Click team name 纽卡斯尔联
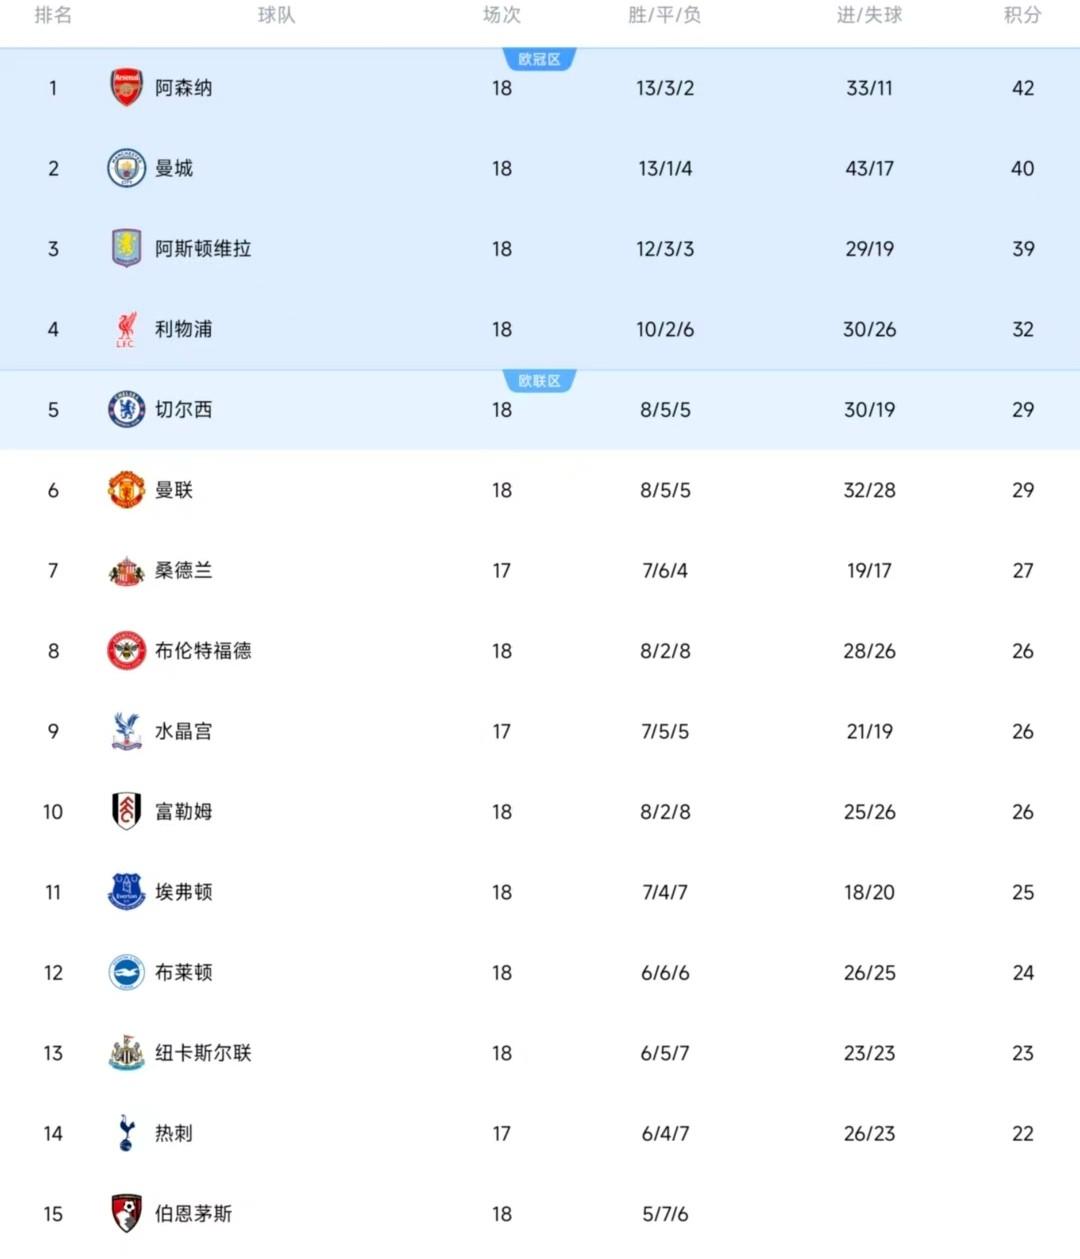Screen dimensions: 1080x1259 tap(203, 1053)
